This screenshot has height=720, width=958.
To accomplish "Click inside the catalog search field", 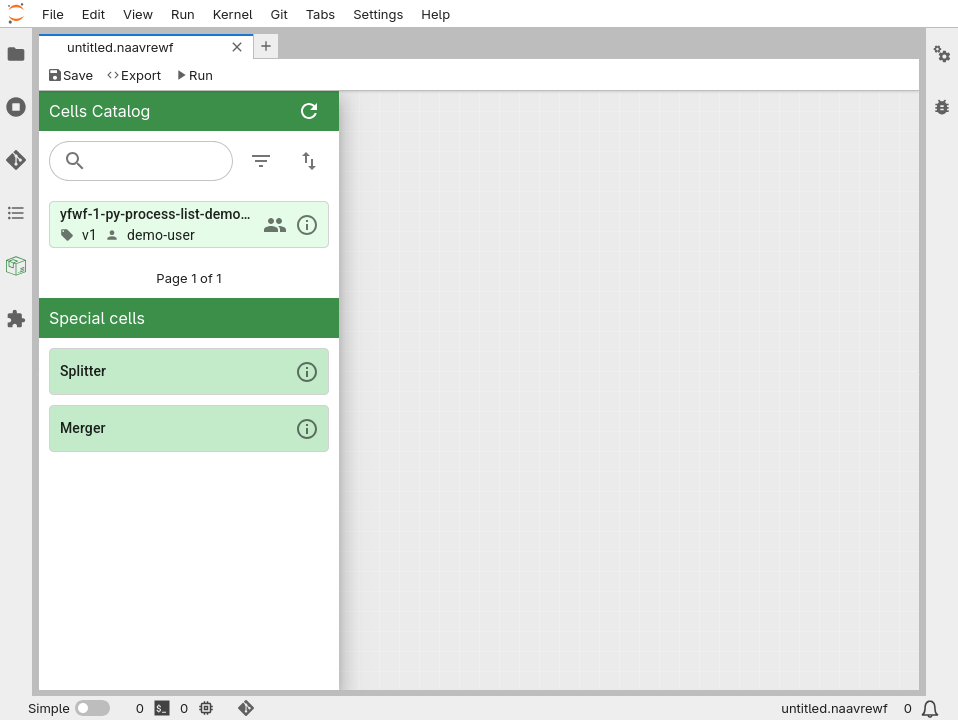I will 140,160.
